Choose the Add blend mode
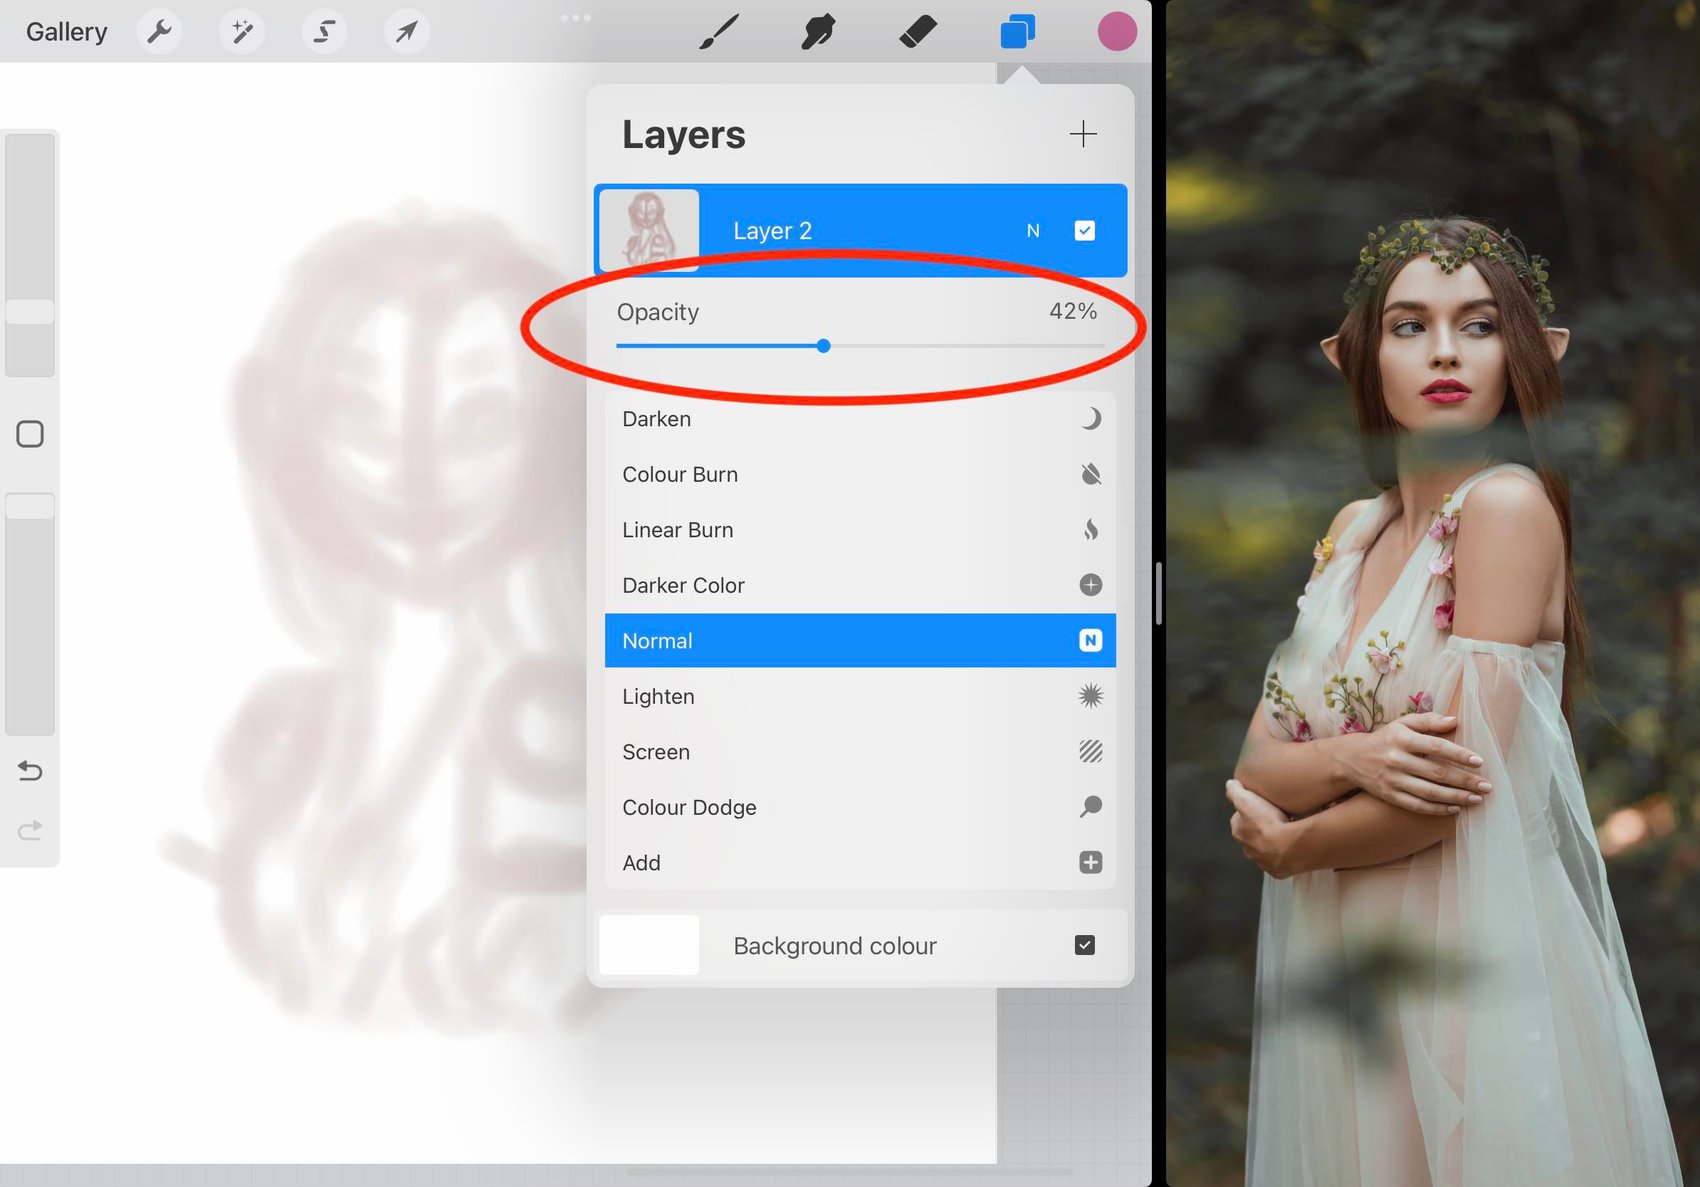1700x1187 pixels. tap(860, 863)
